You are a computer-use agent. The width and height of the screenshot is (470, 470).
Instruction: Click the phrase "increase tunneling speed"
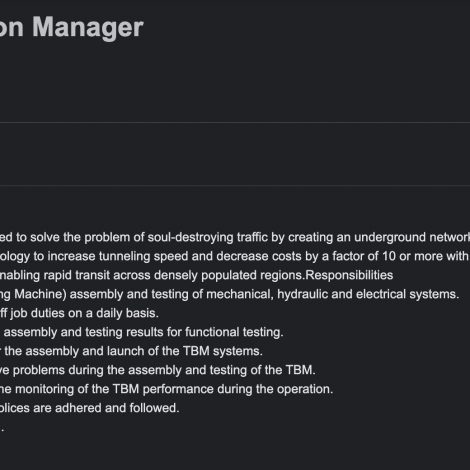tap(133, 256)
